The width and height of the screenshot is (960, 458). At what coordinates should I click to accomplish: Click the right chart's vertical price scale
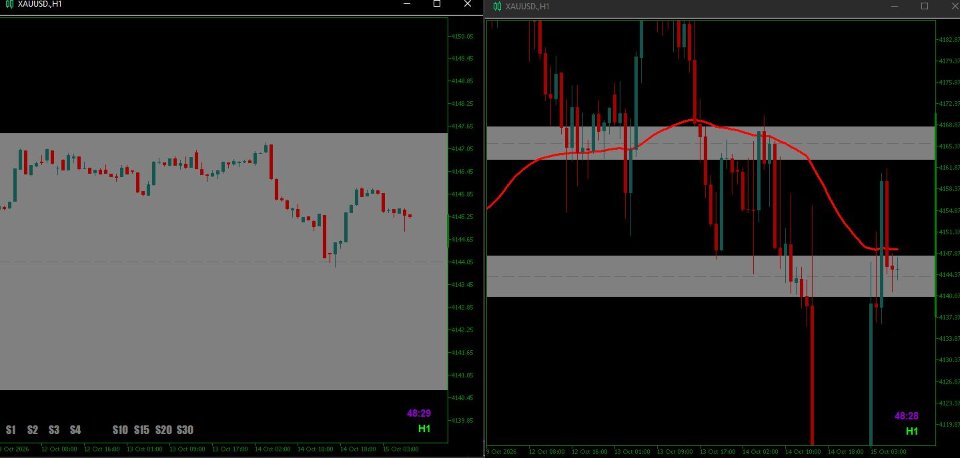(x=948, y=231)
